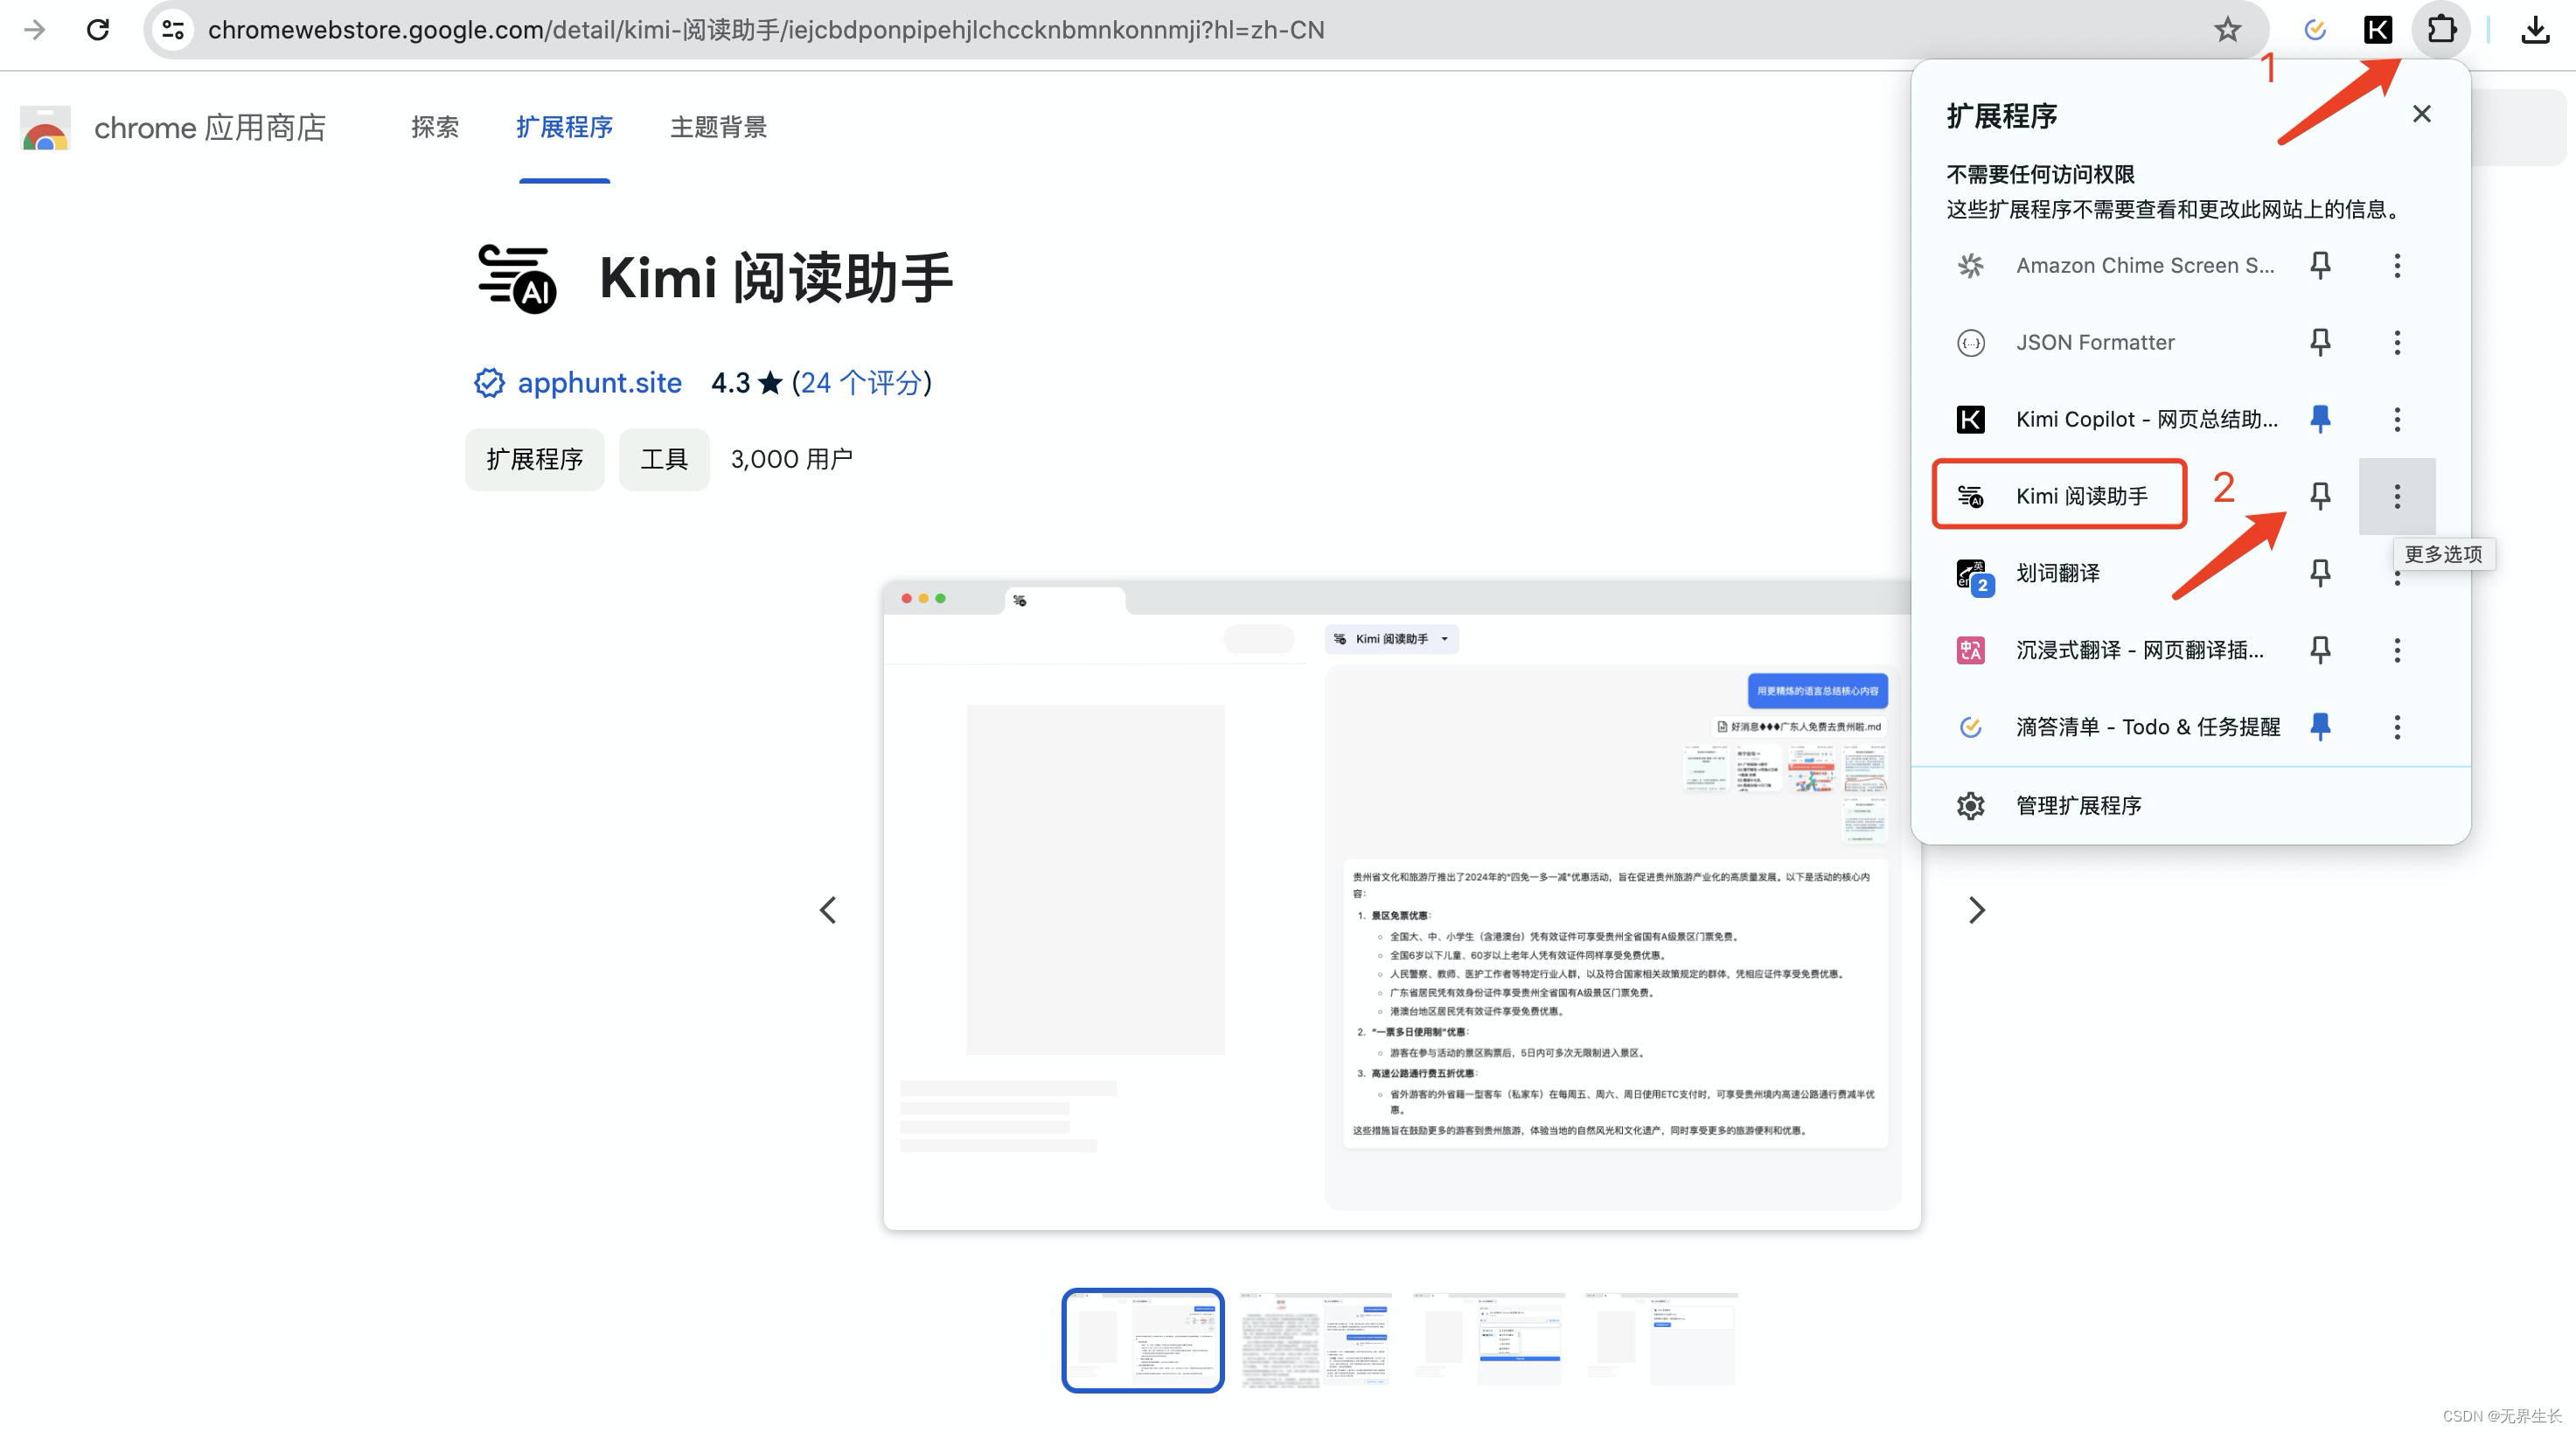Close the 扩展程序 popup
Image resolution: width=2576 pixels, height=1432 pixels.
tap(2421, 114)
